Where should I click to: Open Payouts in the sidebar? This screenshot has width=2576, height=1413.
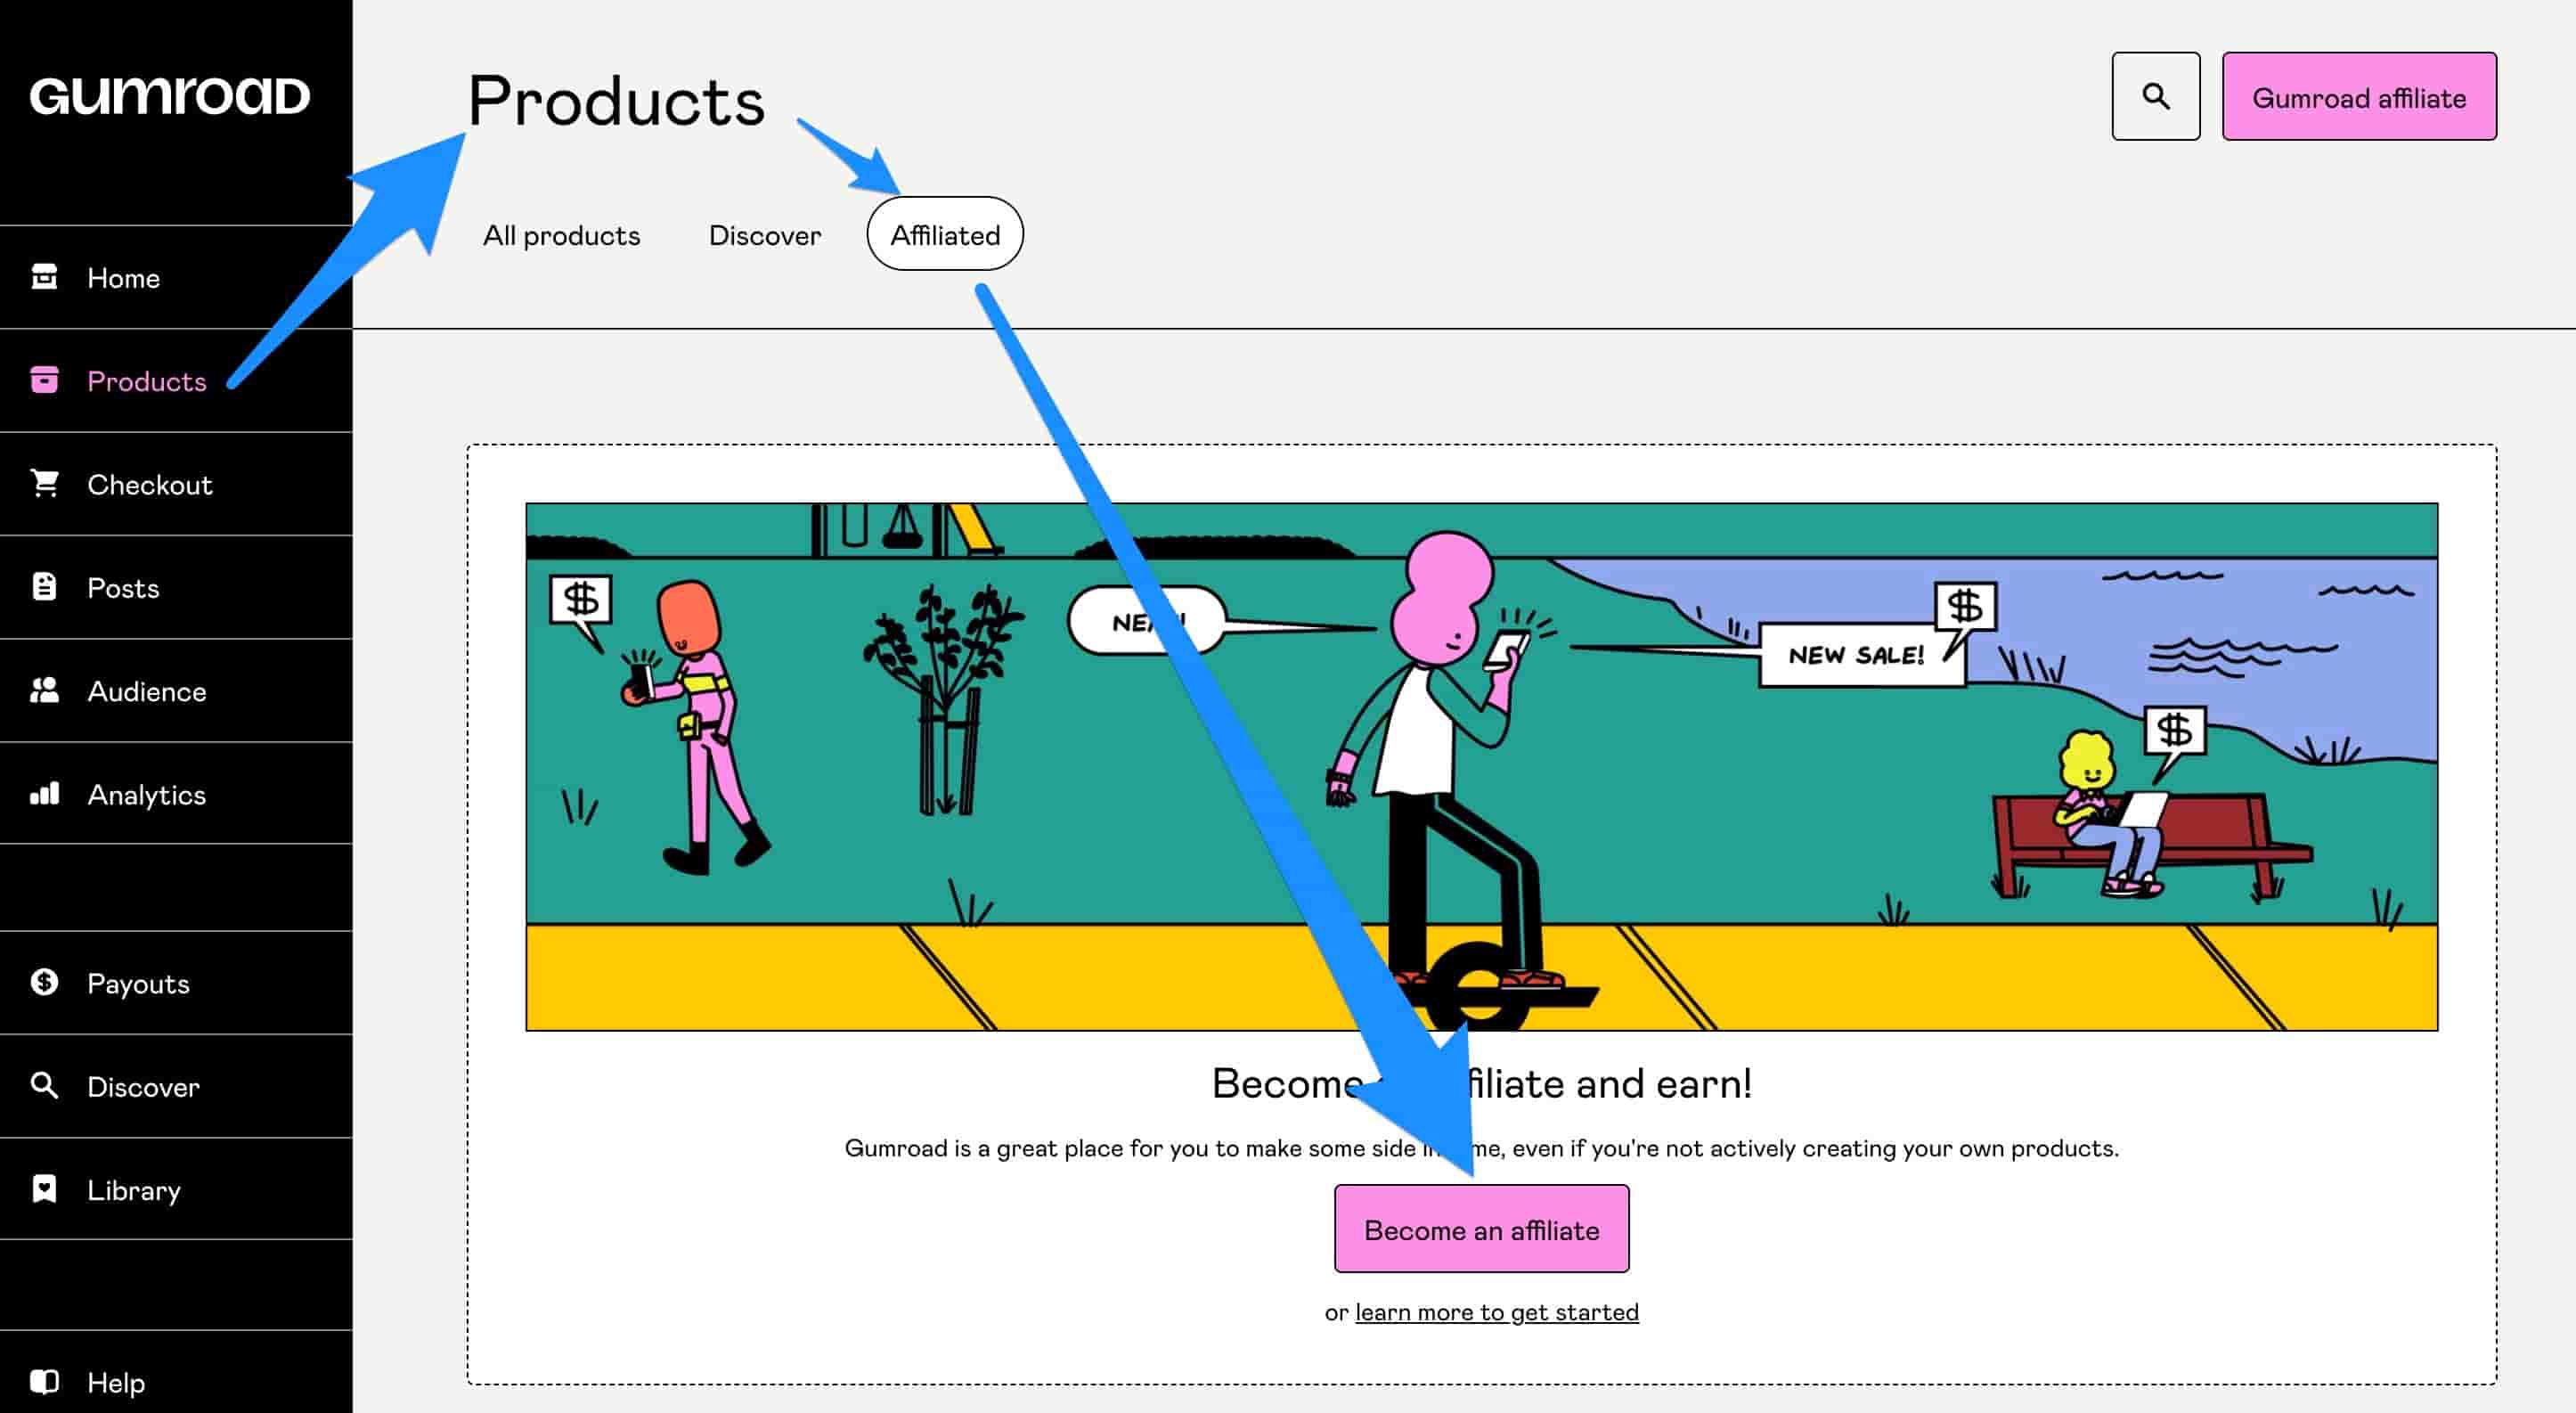tap(176, 983)
